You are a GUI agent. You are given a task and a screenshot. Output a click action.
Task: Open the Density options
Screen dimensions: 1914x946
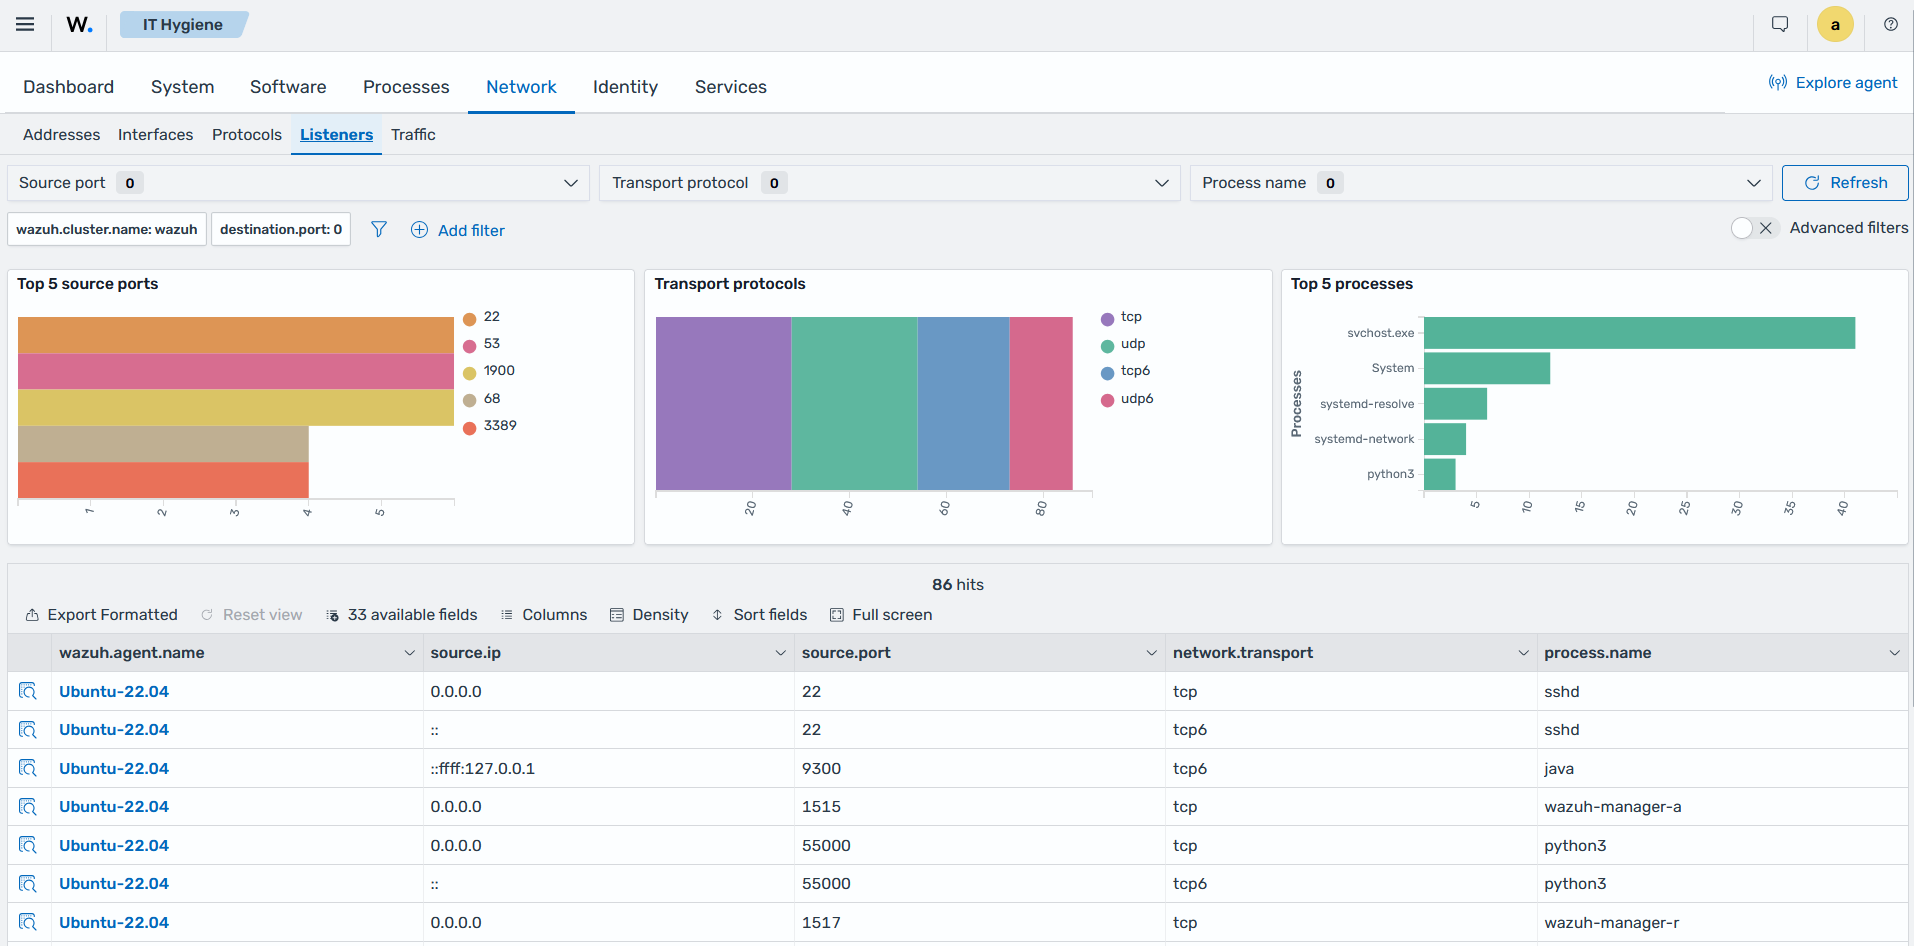tap(649, 615)
